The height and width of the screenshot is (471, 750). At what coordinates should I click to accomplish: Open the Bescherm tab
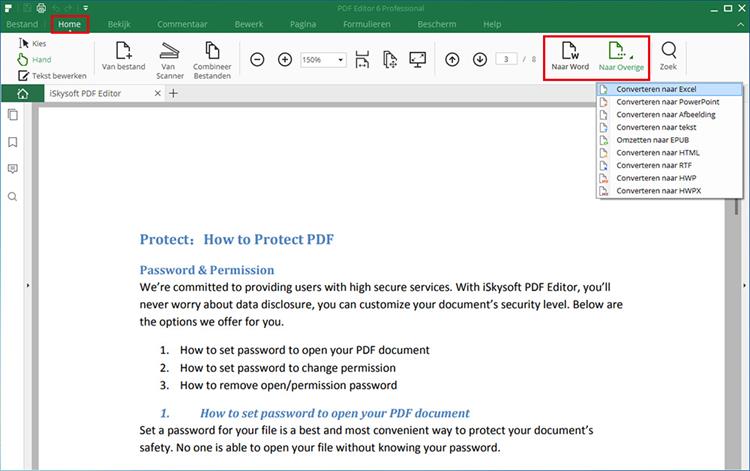[437, 24]
